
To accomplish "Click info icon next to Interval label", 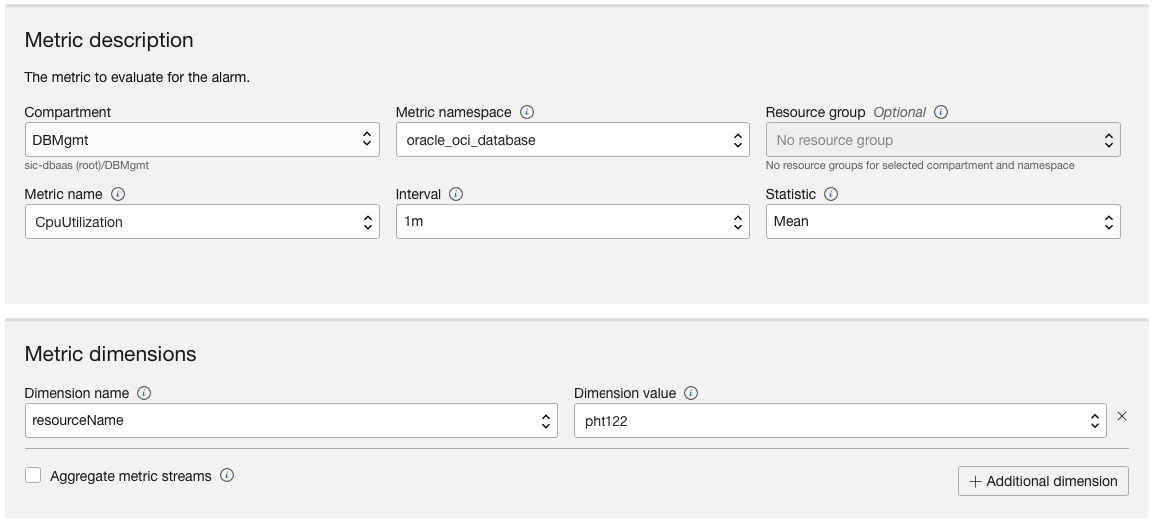I will click(x=457, y=194).
